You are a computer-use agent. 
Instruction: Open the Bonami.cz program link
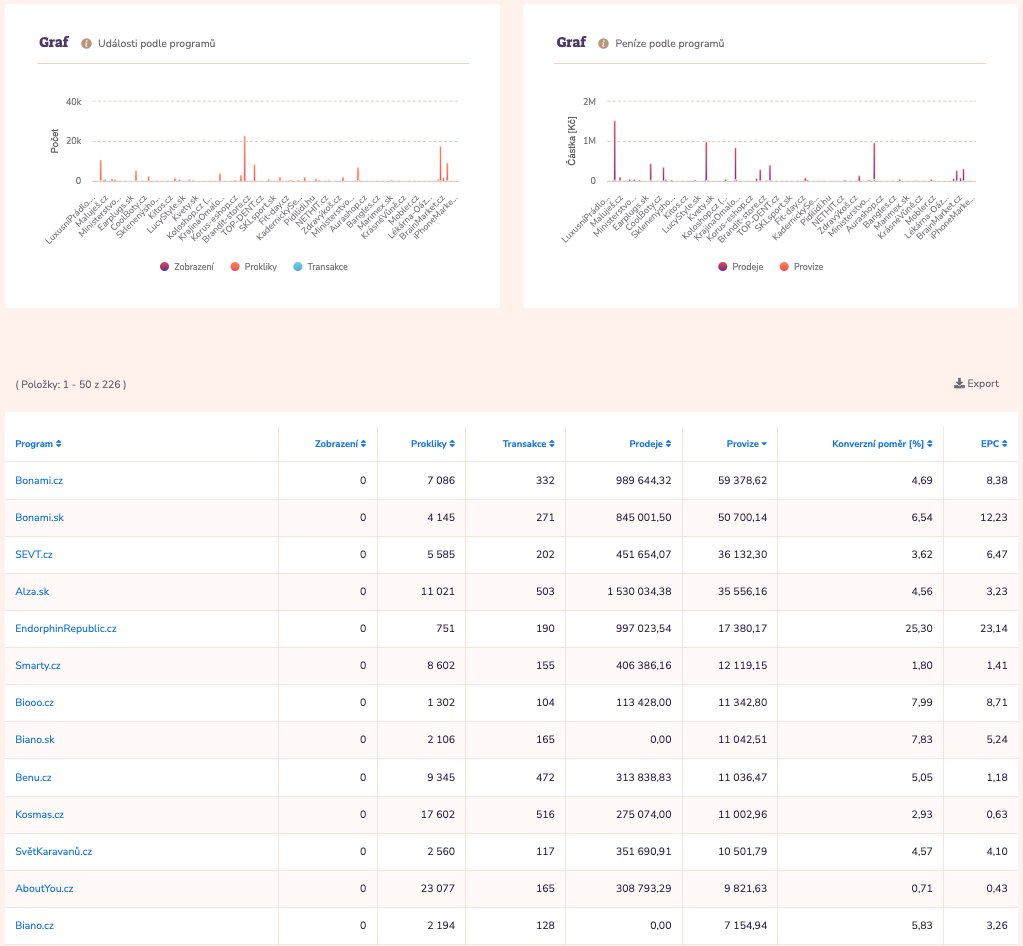click(x=39, y=481)
